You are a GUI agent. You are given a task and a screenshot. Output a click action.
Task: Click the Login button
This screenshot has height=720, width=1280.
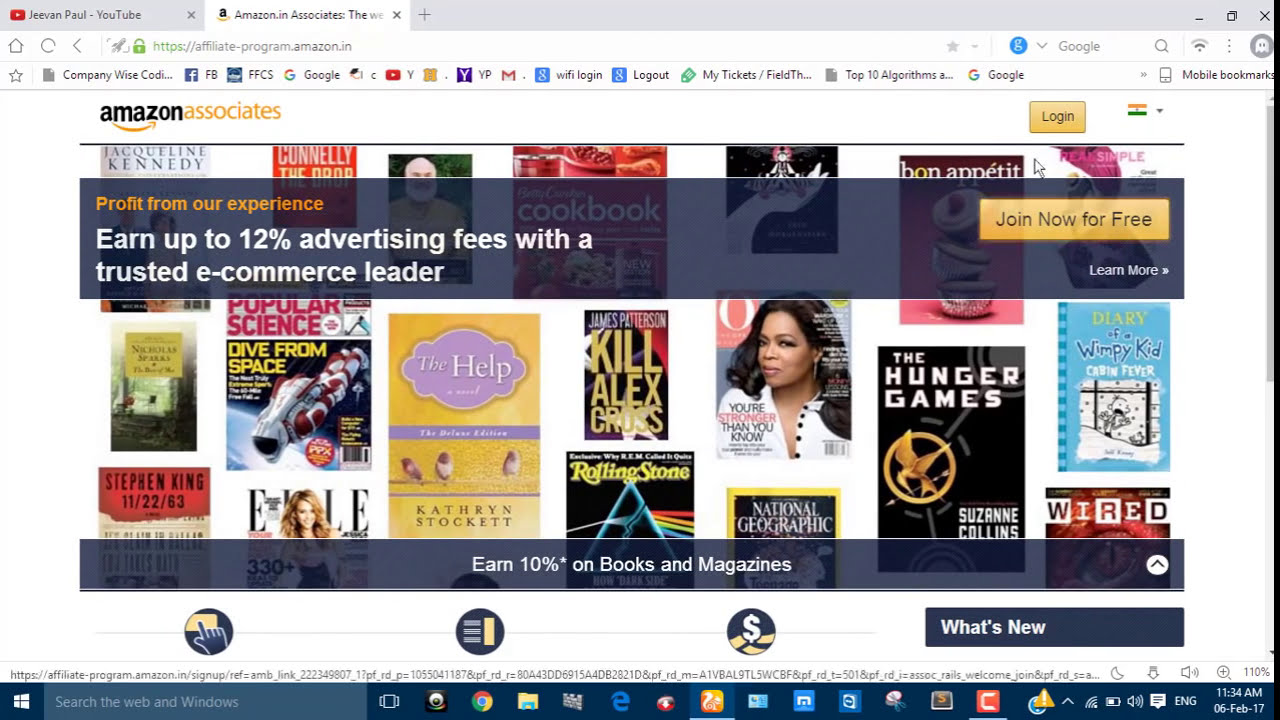click(1057, 117)
